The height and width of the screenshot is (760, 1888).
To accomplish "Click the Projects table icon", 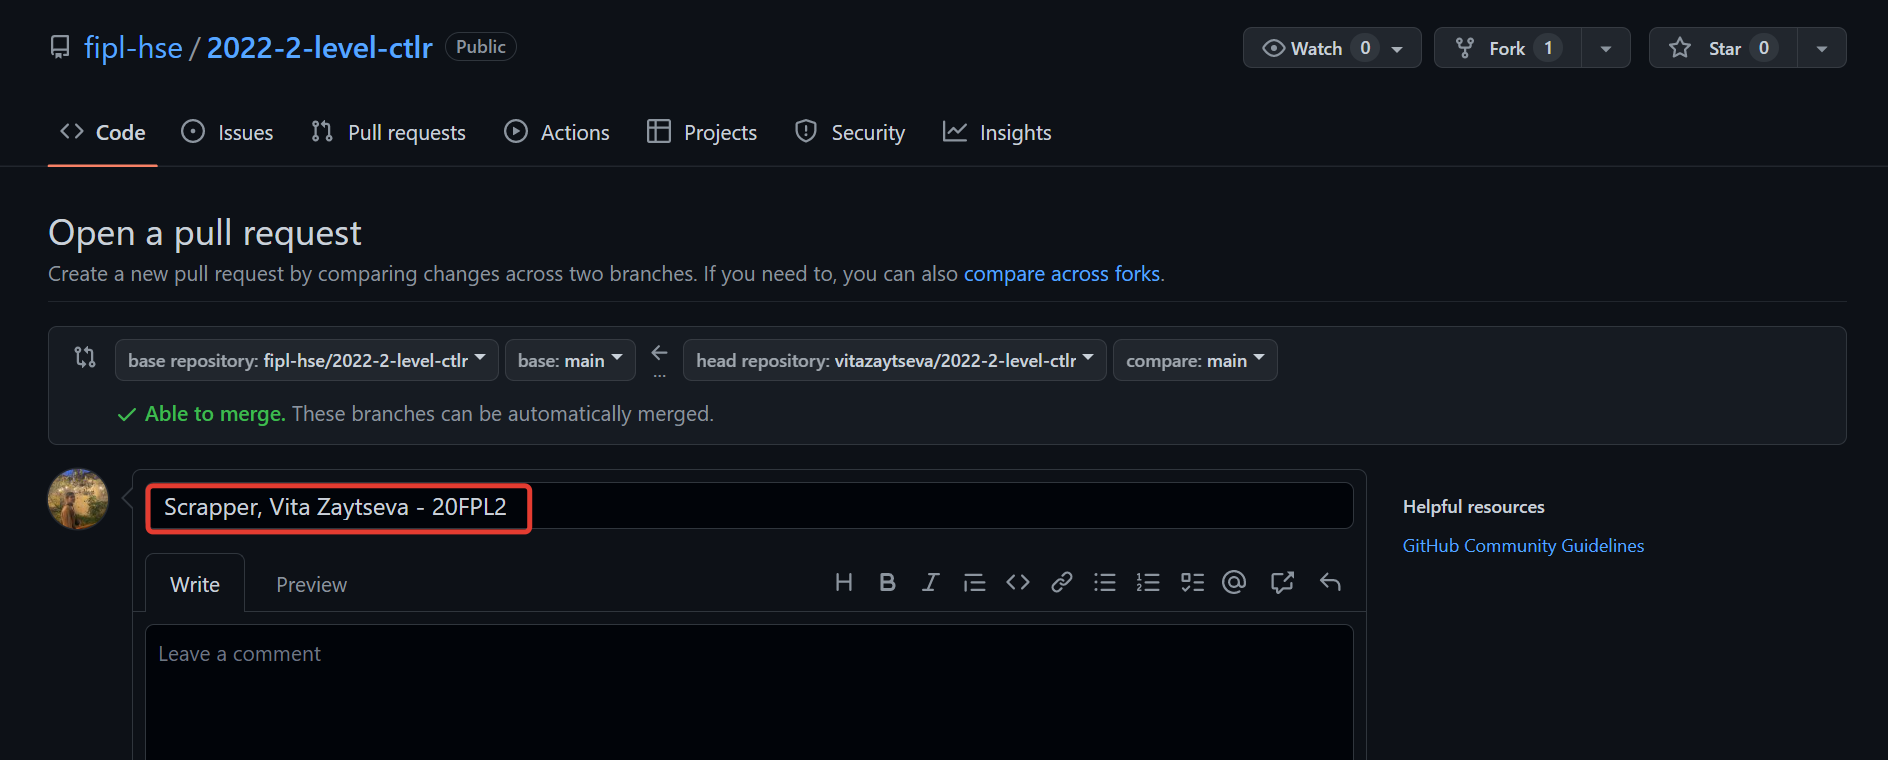I will coord(659,131).
